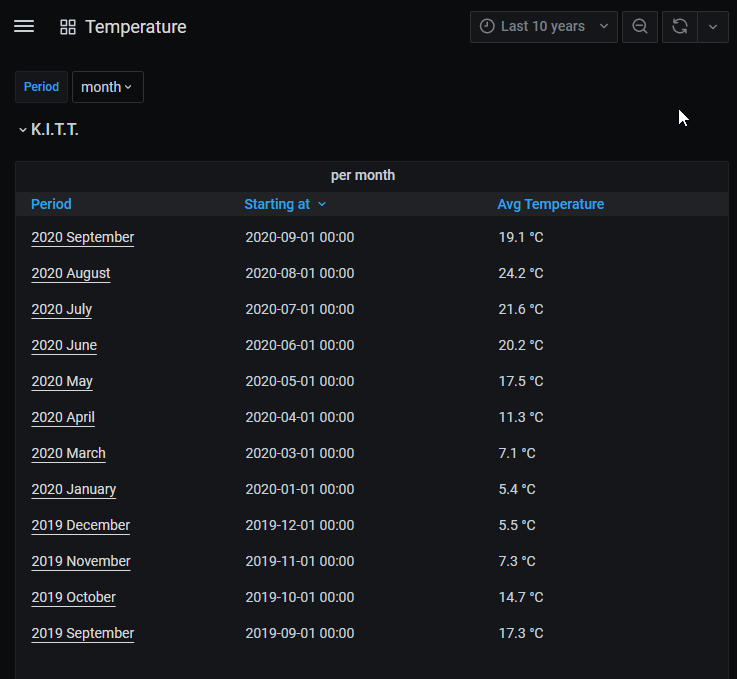Viewport: 737px width, 679px height.
Task: Open the 2020 April link
Action: pos(63,417)
